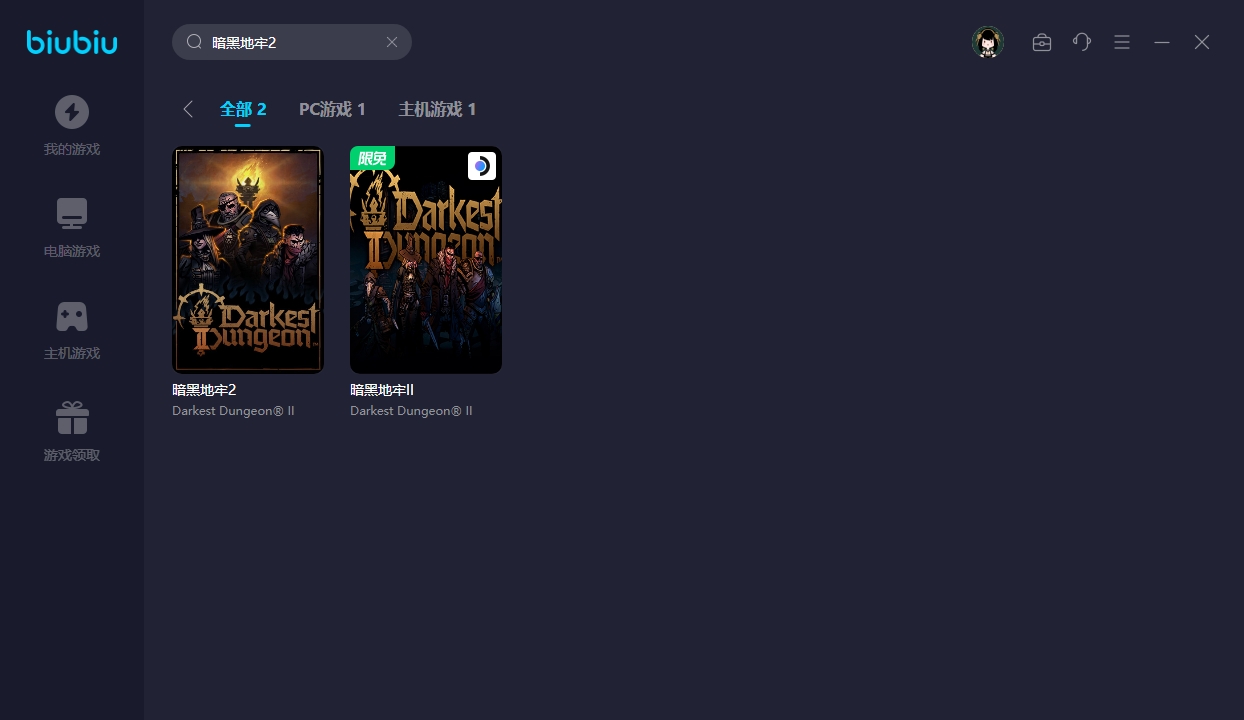Open 游戏领取 gift icon
Image resolution: width=1244 pixels, height=720 pixels.
pos(72,418)
